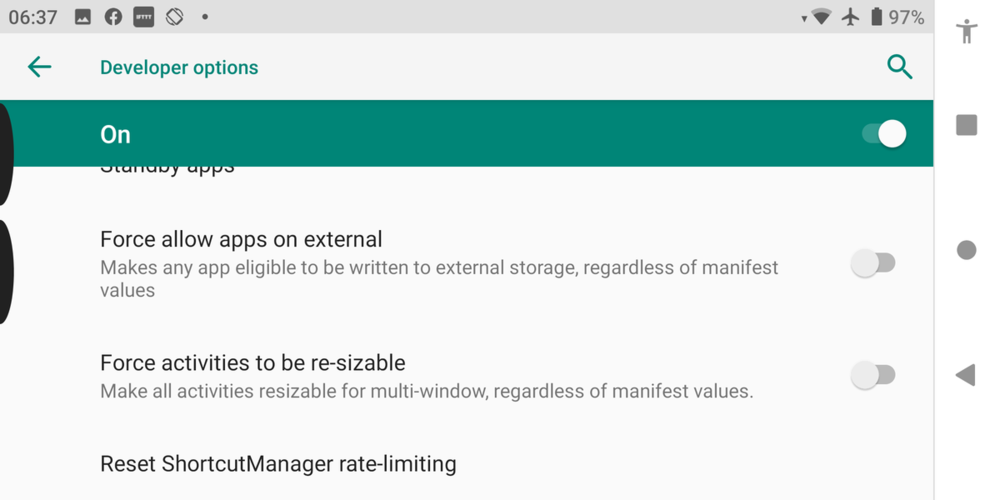Open recent apps with square button
Image resolution: width=1000 pixels, height=500 pixels.
[966, 125]
